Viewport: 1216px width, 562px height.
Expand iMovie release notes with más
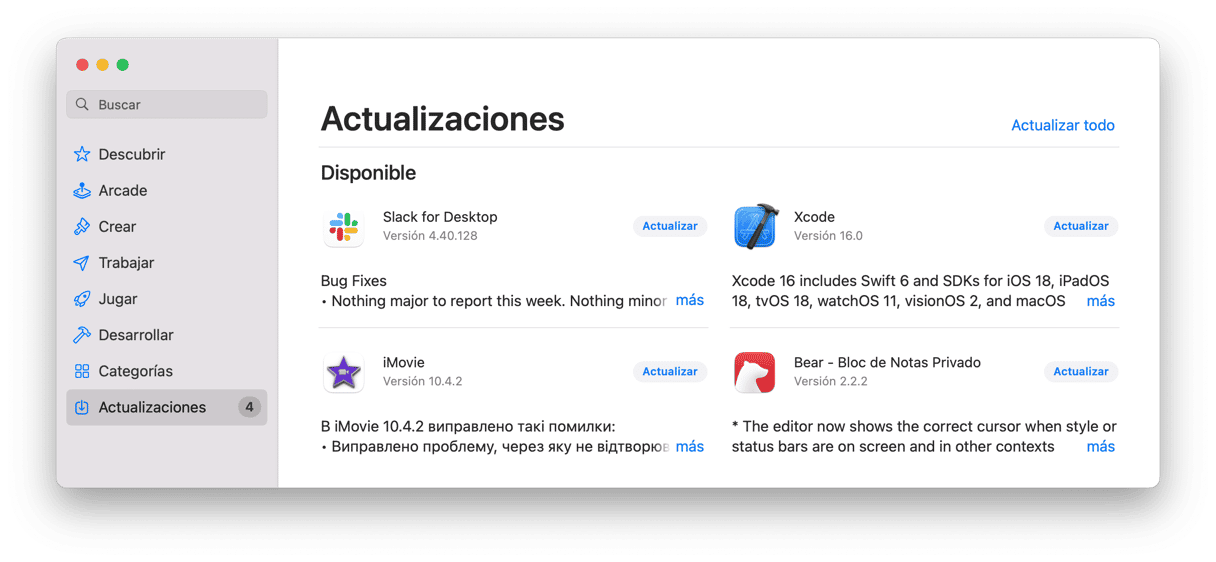point(690,446)
